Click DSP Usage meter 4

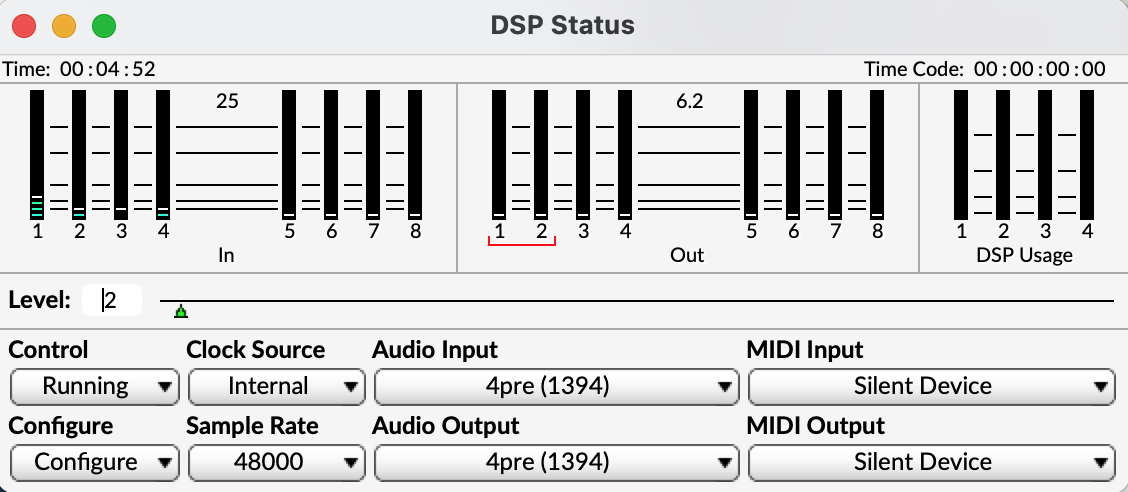pyautogui.click(x=1087, y=154)
